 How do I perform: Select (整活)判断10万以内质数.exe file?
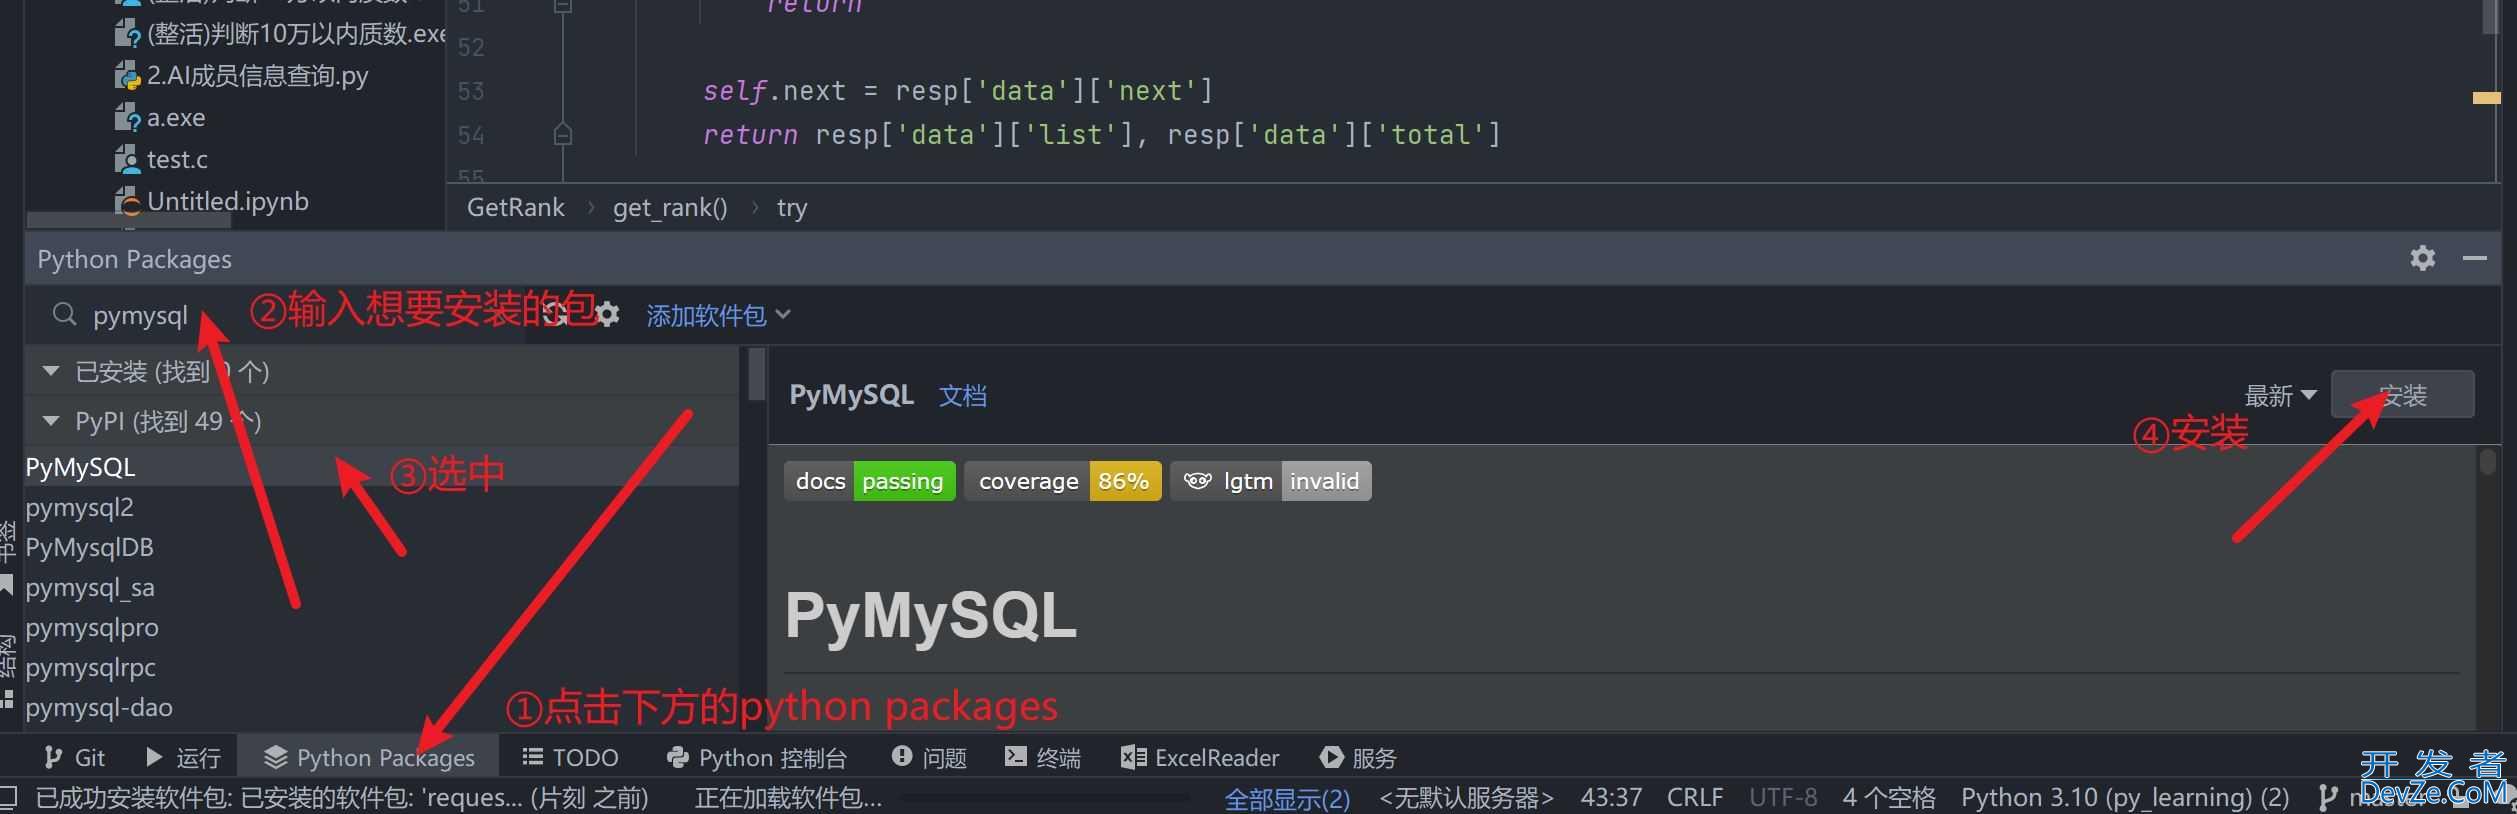(x=280, y=33)
